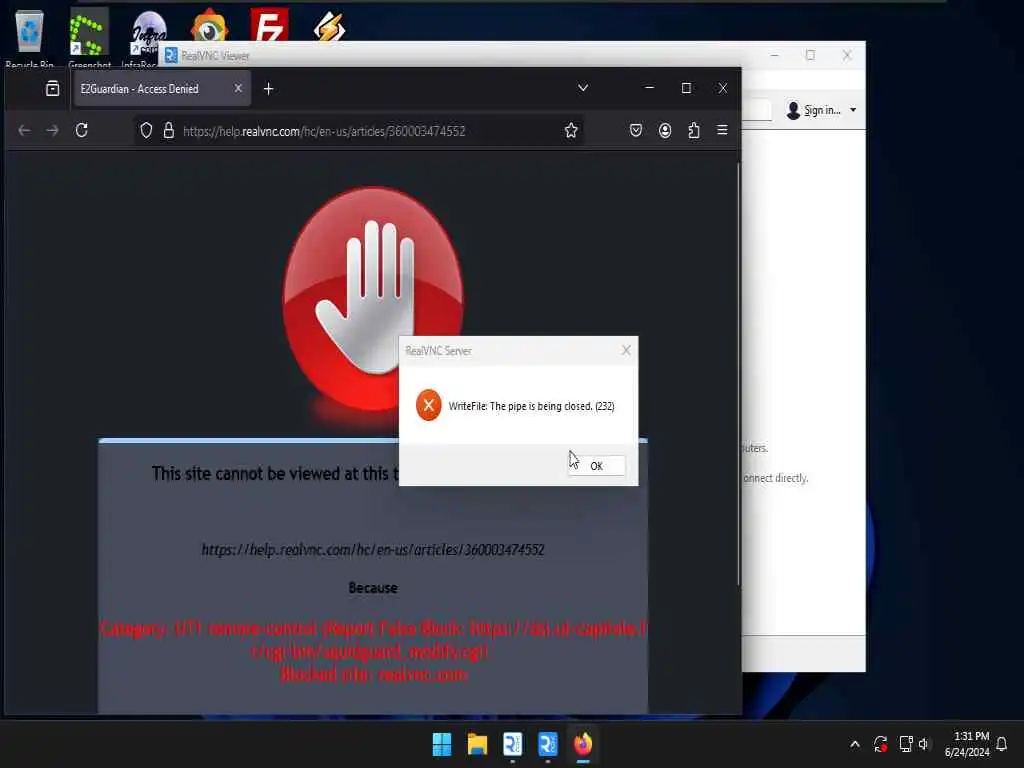Open InfraRecorder desktop shortcut

coord(148,37)
